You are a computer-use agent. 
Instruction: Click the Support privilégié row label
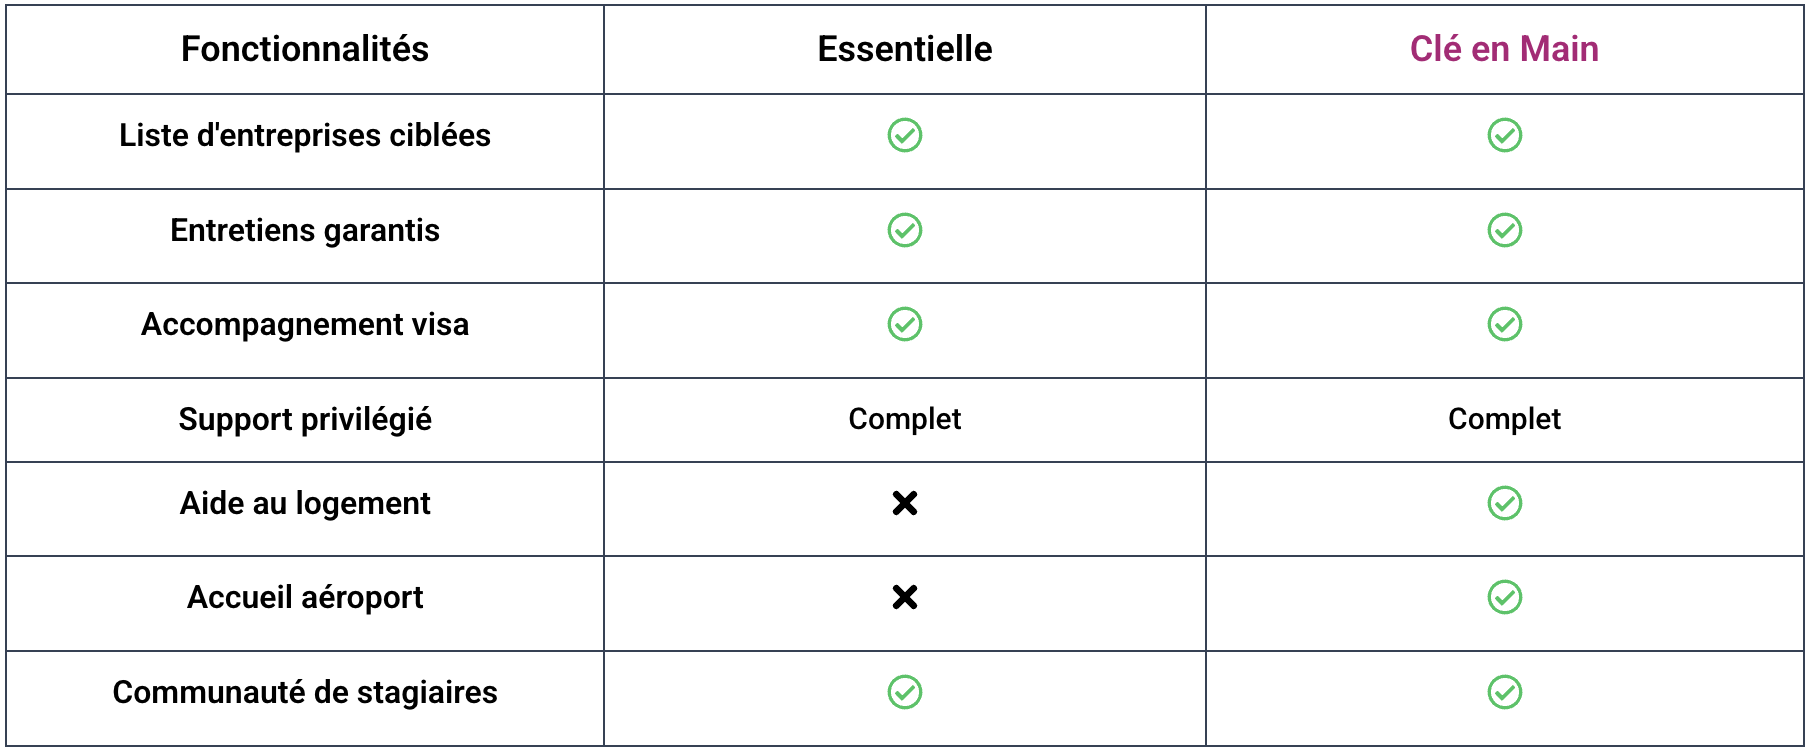point(305,419)
